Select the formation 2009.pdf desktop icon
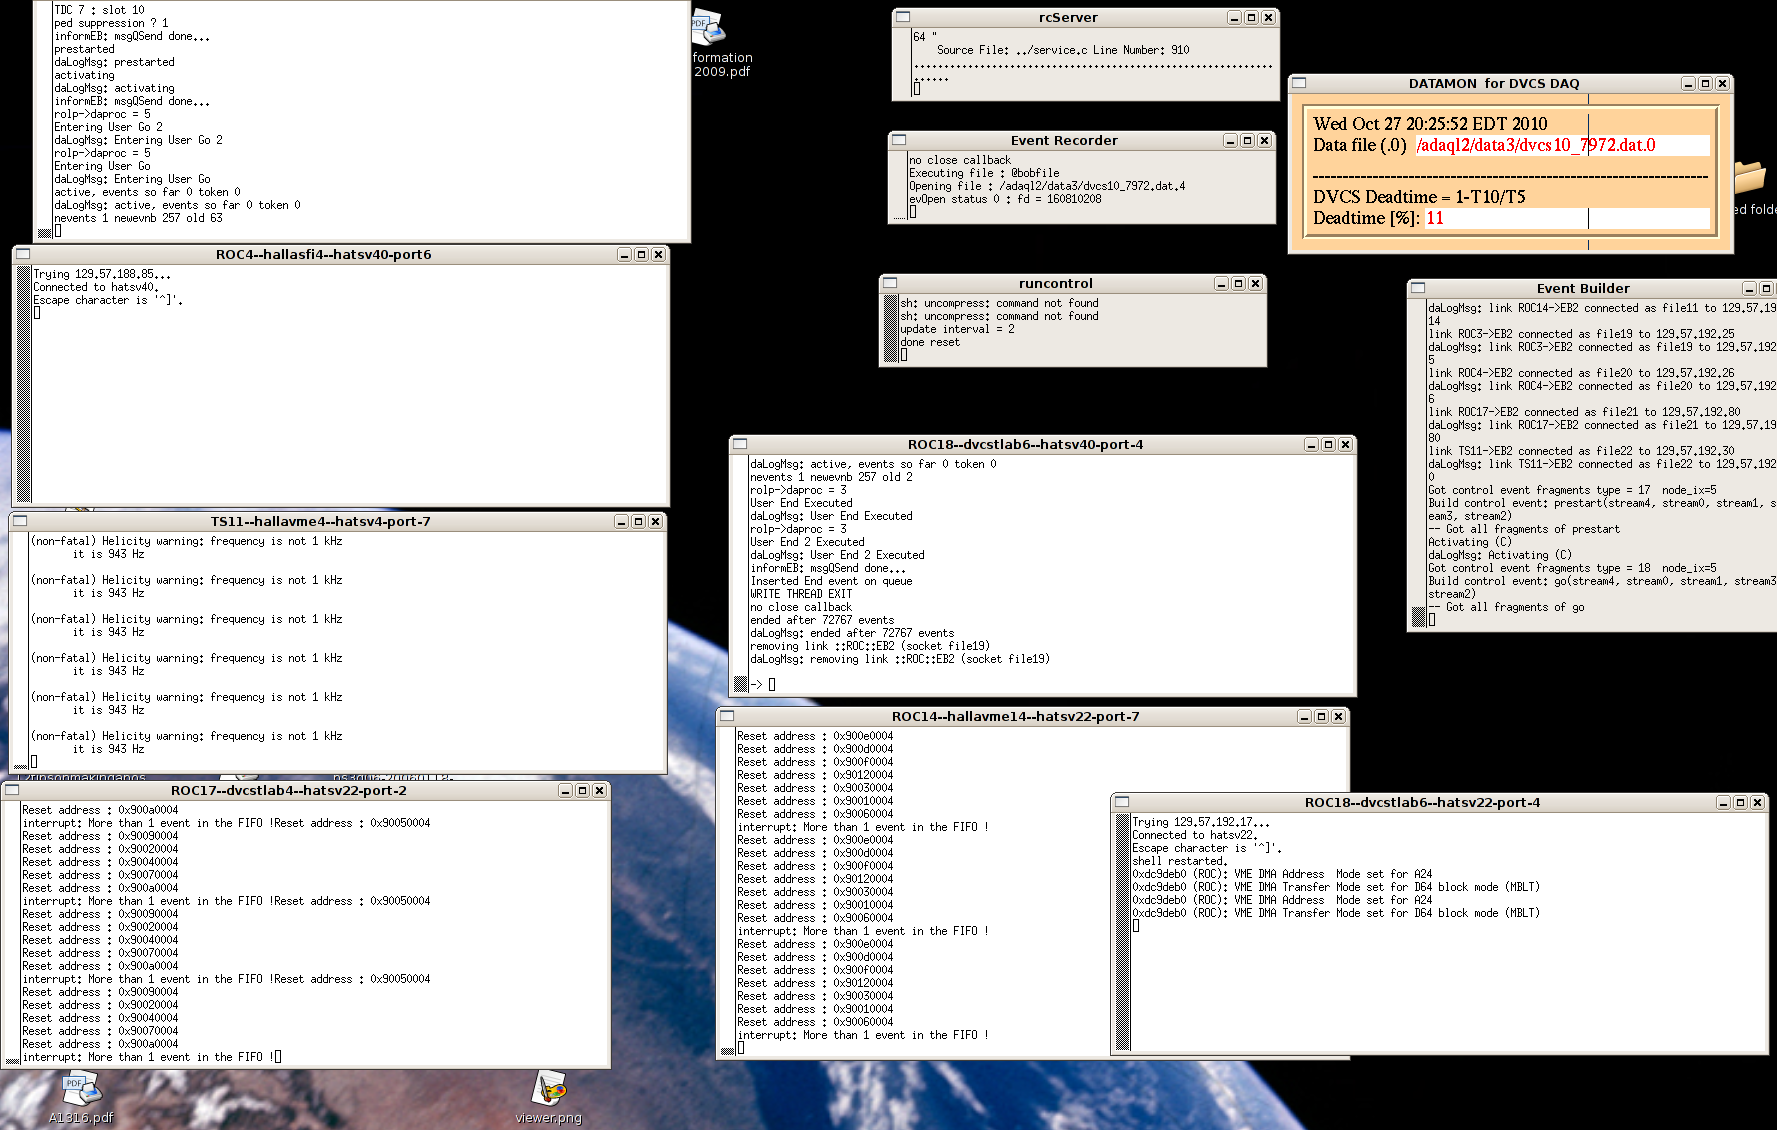Image resolution: width=1777 pixels, height=1130 pixels. pos(721,44)
